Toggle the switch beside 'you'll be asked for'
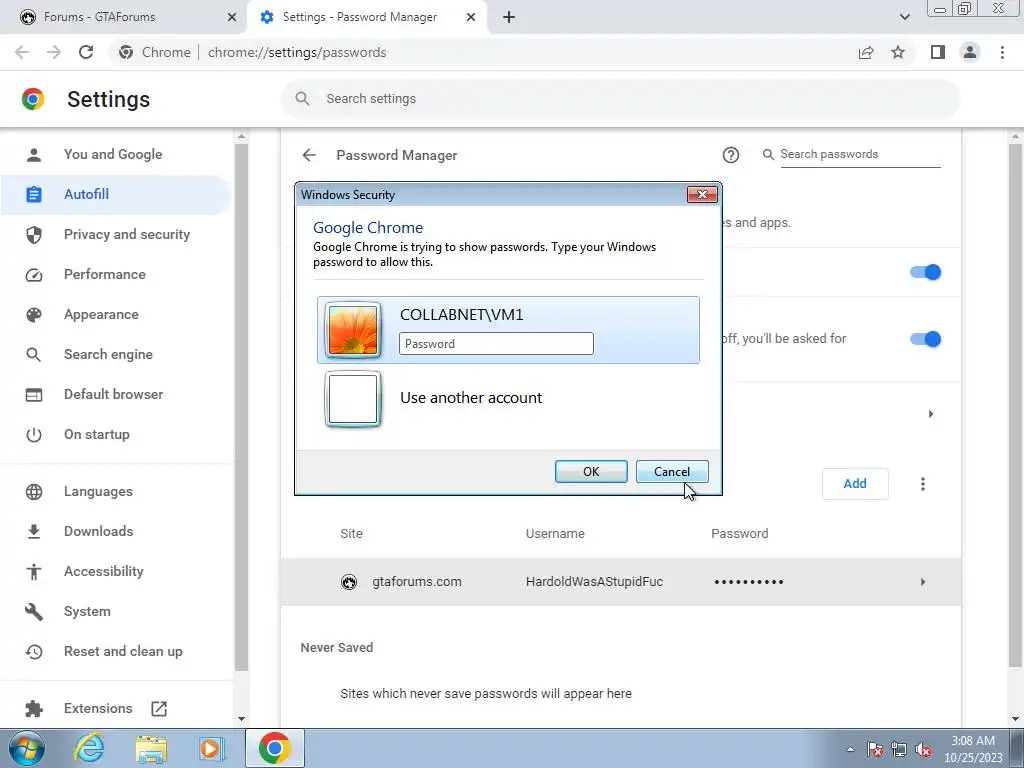This screenshot has width=1024, height=768. click(925, 339)
